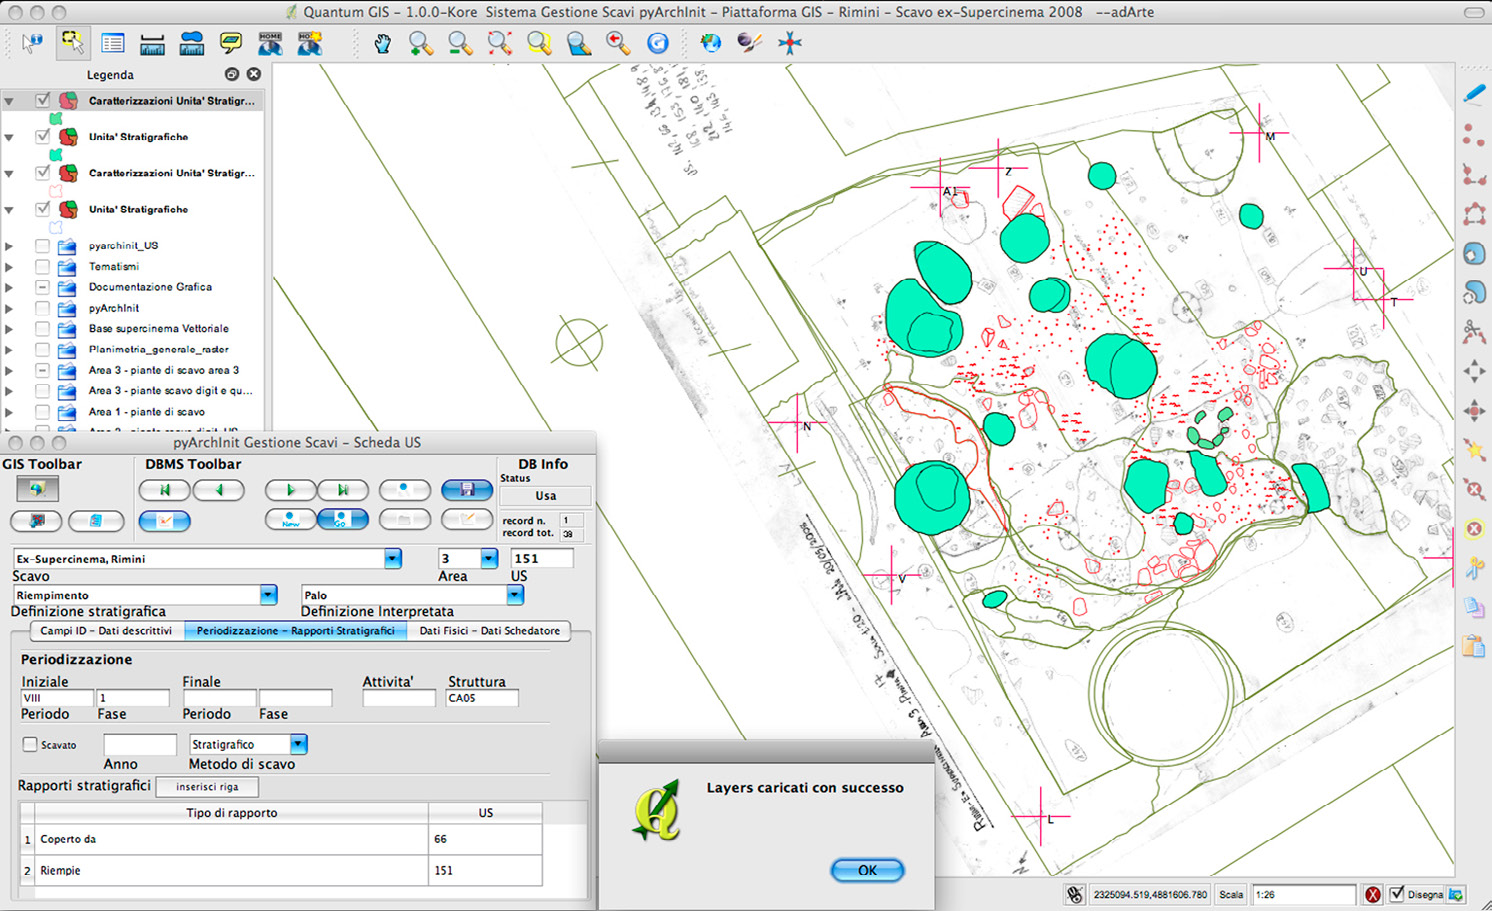Go to last record in DBMS toolbar
This screenshot has width=1492, height=911.
point(343,490)
